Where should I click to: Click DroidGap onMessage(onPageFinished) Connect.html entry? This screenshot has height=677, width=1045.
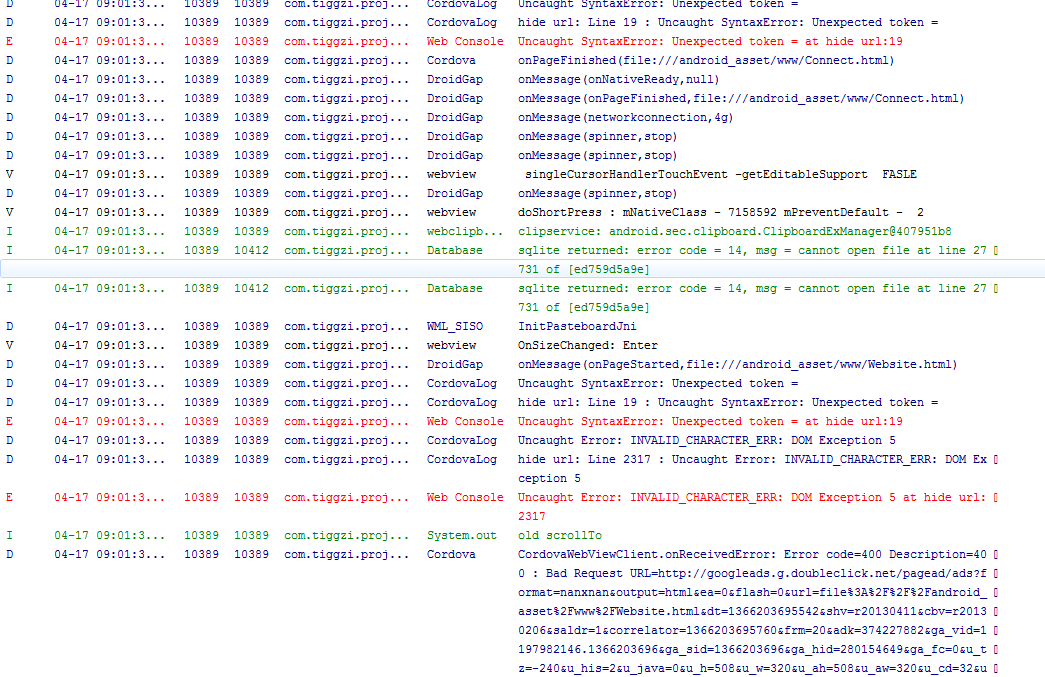(740, 99)
